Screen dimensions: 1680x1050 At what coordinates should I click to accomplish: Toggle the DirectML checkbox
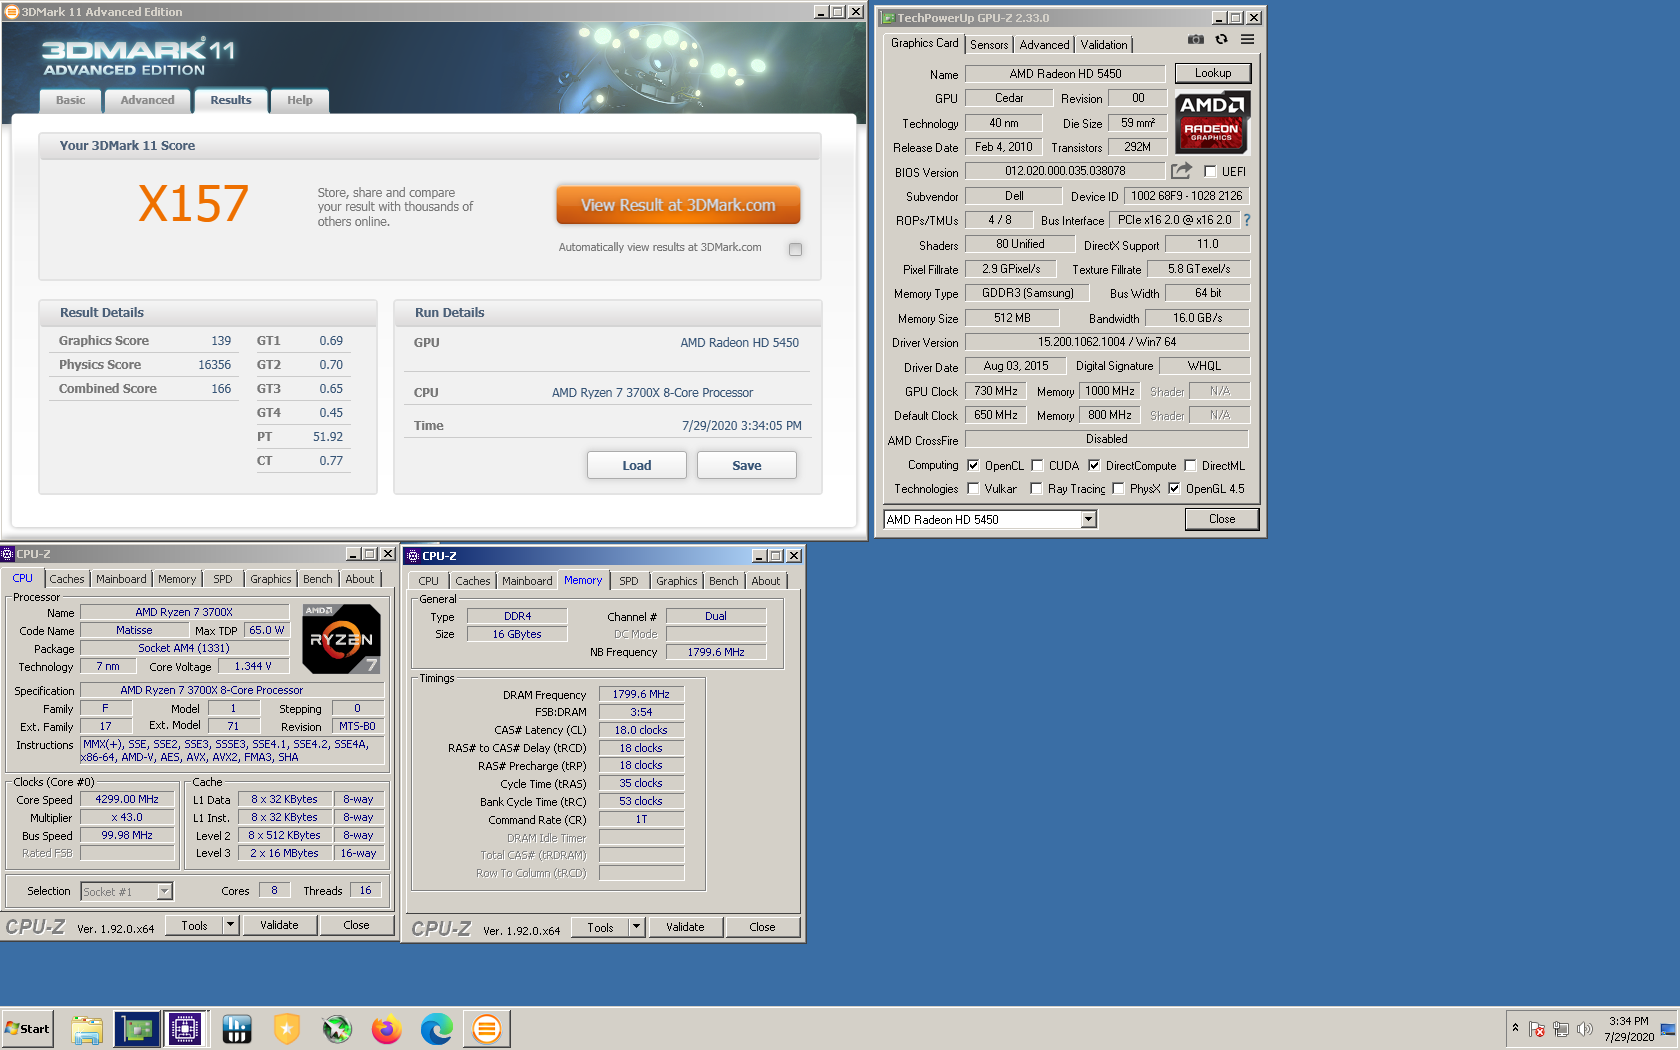(1190, 466)
